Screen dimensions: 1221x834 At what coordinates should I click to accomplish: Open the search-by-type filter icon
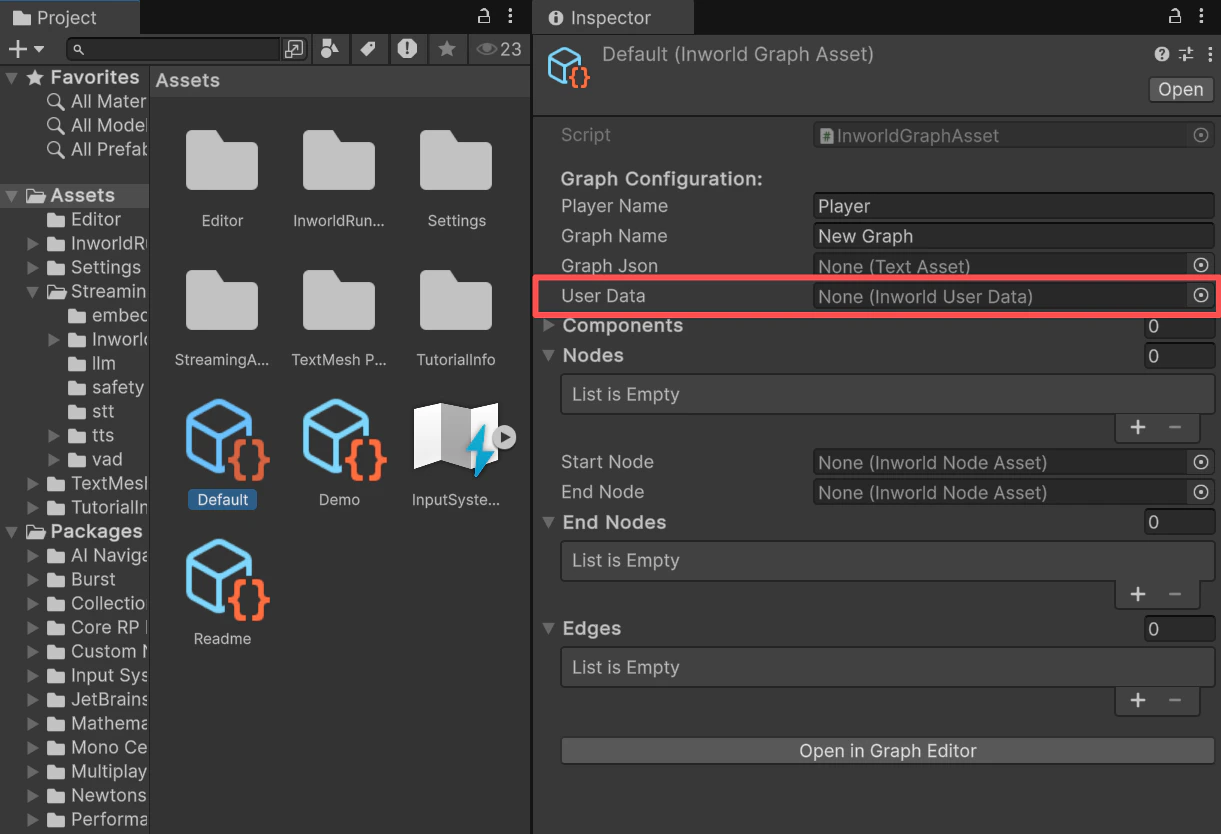[x=328, y=49]
